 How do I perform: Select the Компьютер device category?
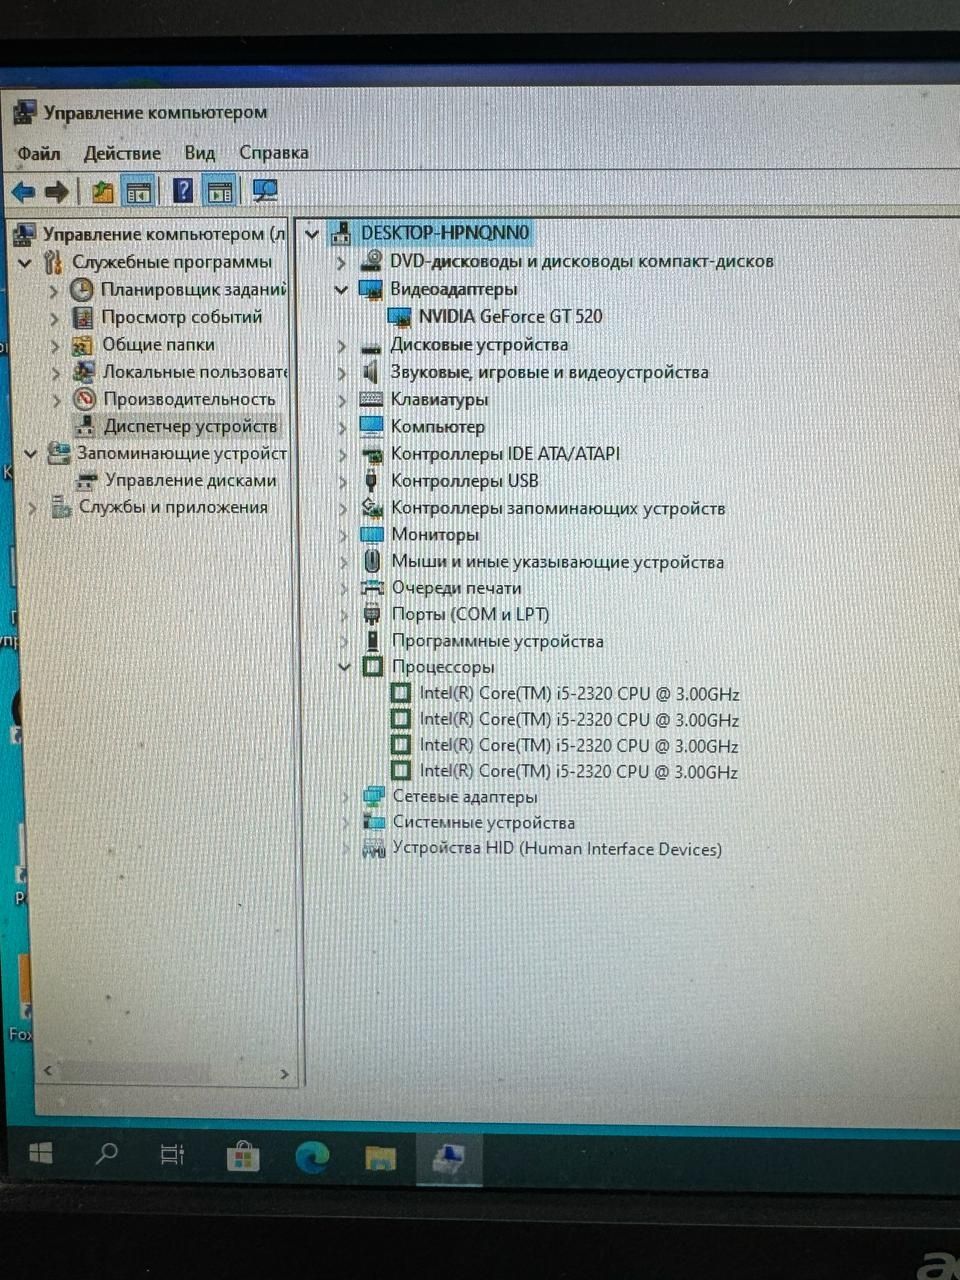tap(437, 427)
